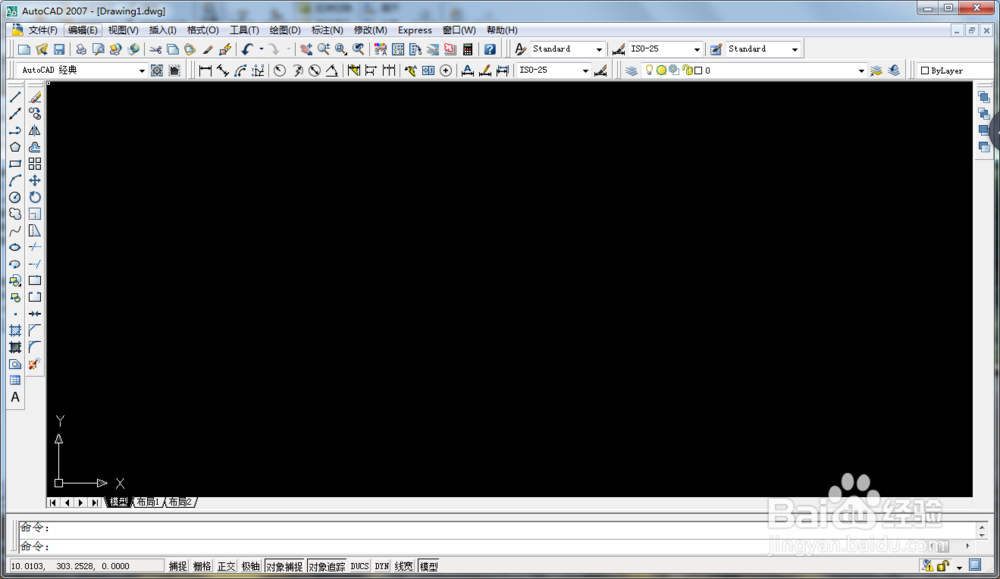Viewport: 1000px width, 579px height.
Task: Select the Explode tool
Action: pos(35,364)
